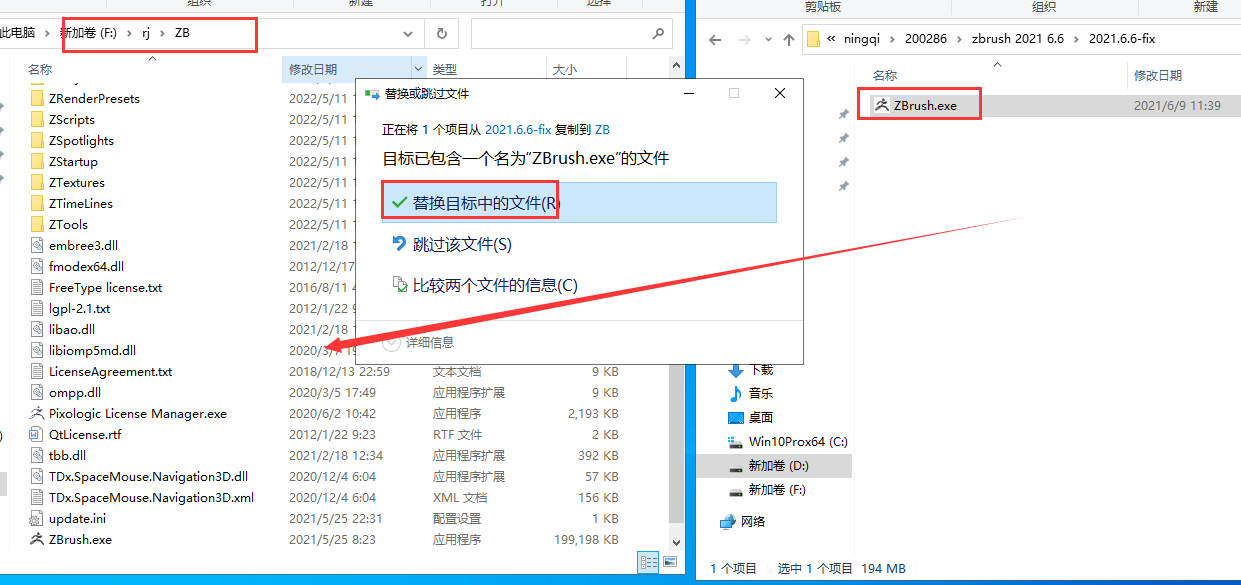Select the LicenseAgreement.txt file
1241x585 pixels.
click(x=110, y=371)
